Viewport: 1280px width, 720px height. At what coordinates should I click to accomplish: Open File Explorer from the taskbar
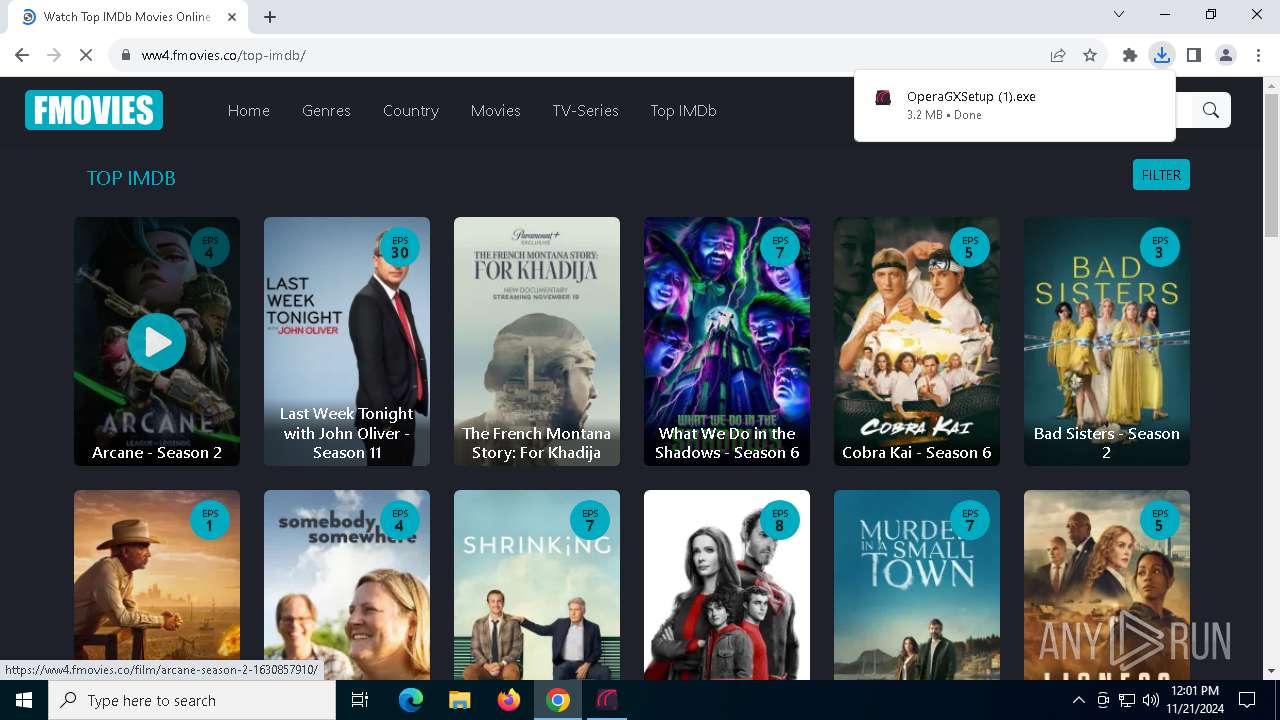[459, 700]
